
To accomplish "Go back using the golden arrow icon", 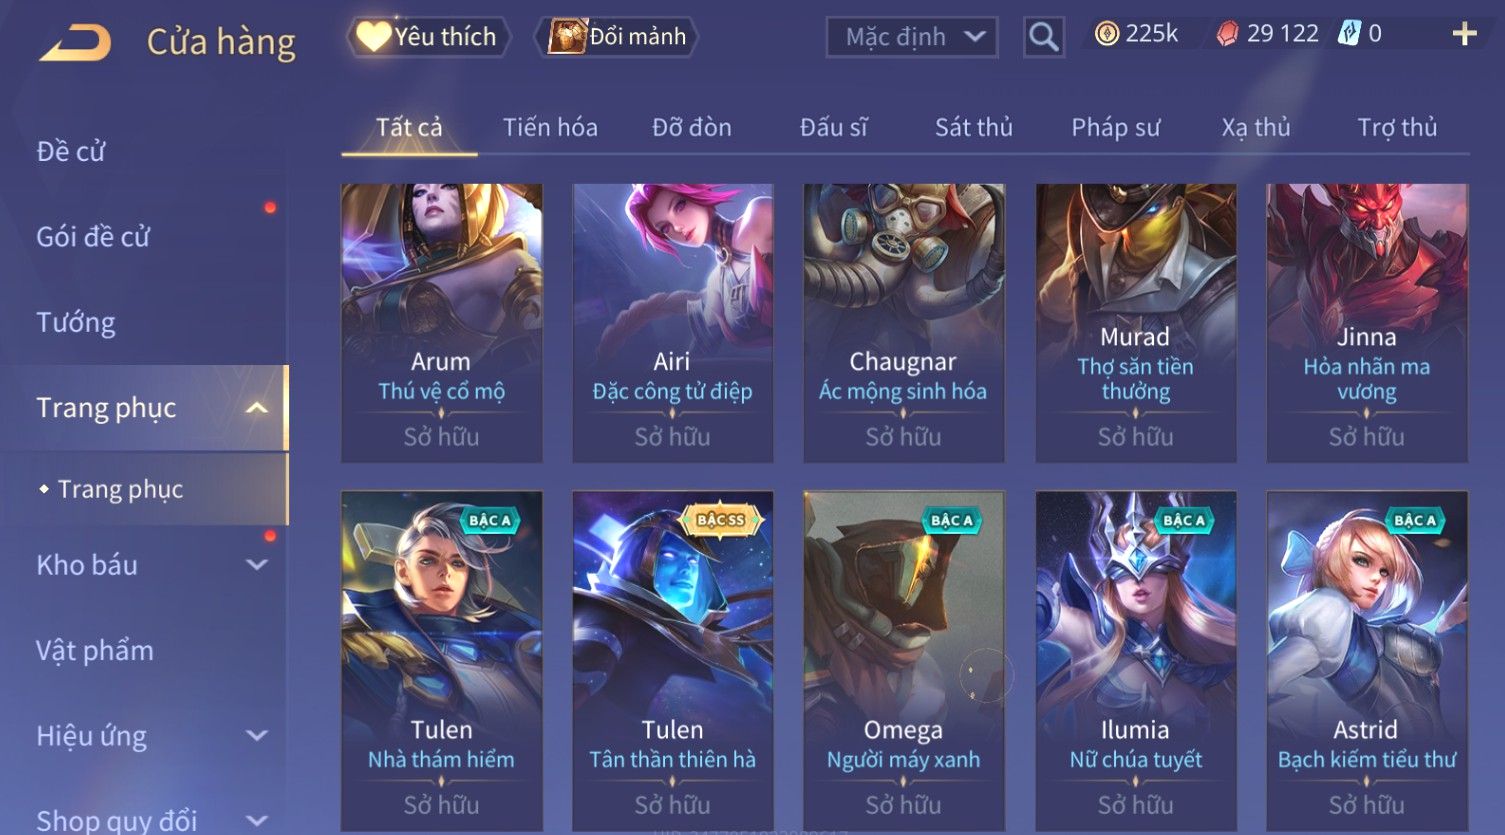I will tap(75, 42).
